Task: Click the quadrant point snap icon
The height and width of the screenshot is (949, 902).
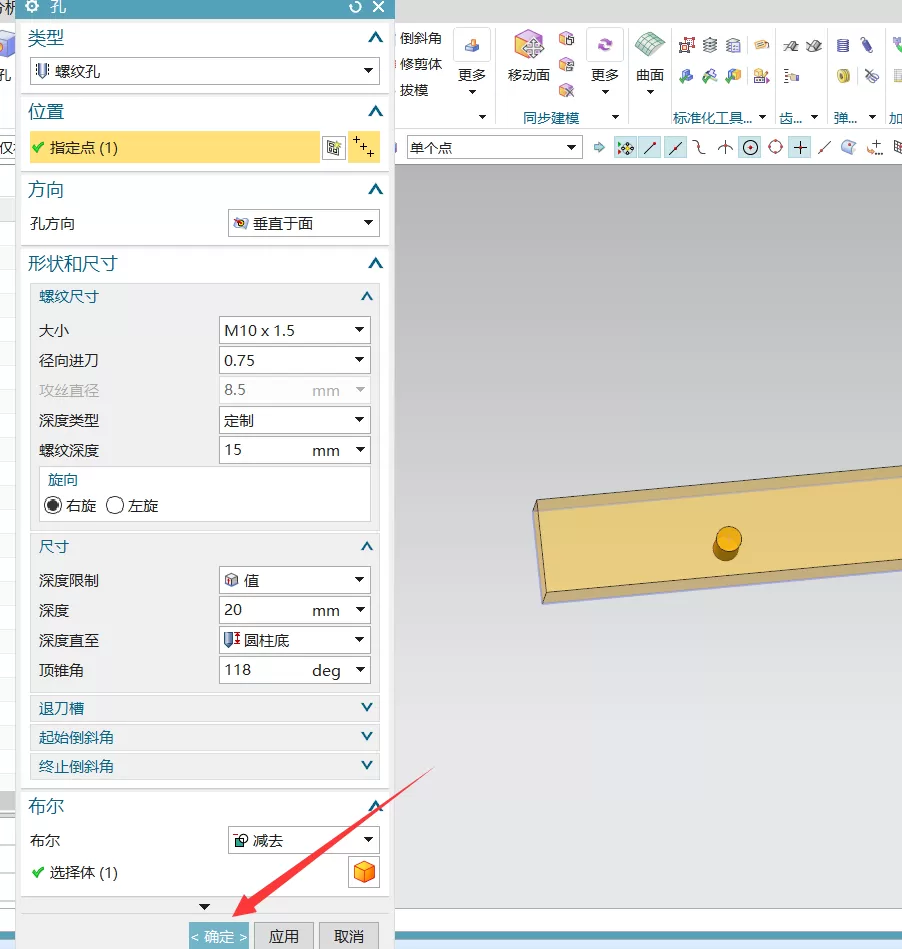Action: pyautogui.click(x=775, y=147)
